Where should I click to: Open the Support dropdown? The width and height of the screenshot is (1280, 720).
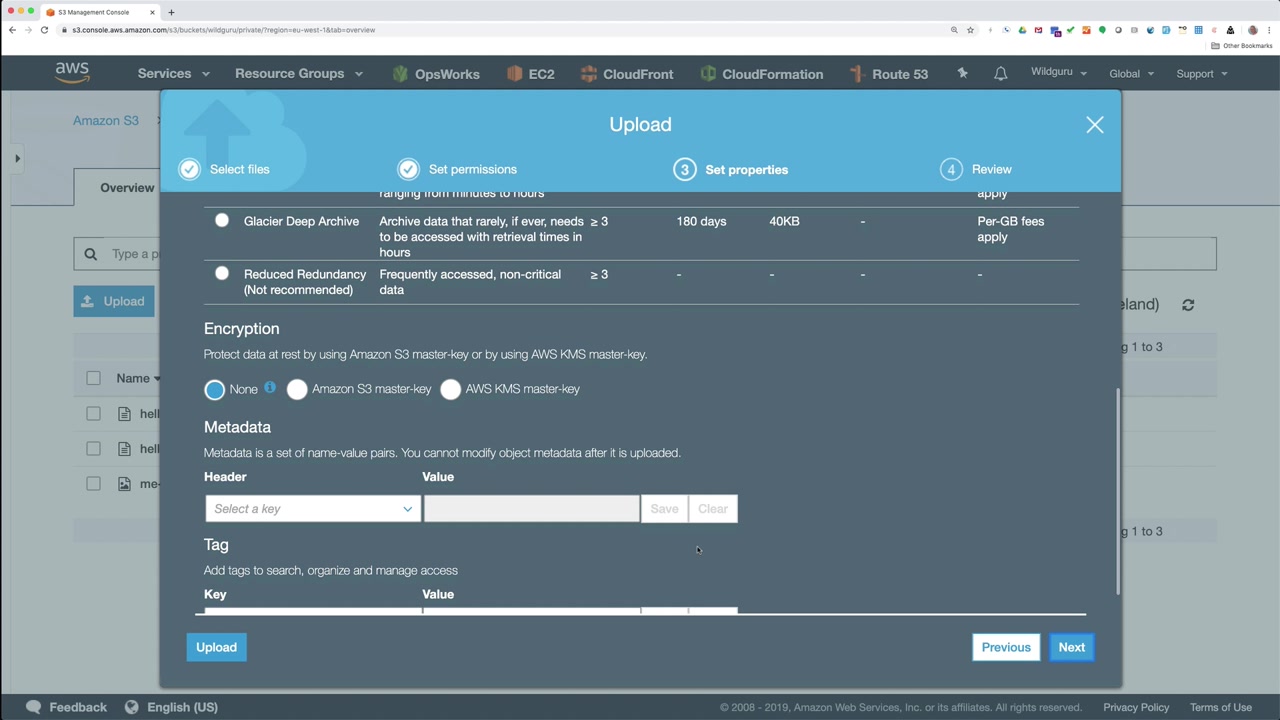[x=1202, y=74]
